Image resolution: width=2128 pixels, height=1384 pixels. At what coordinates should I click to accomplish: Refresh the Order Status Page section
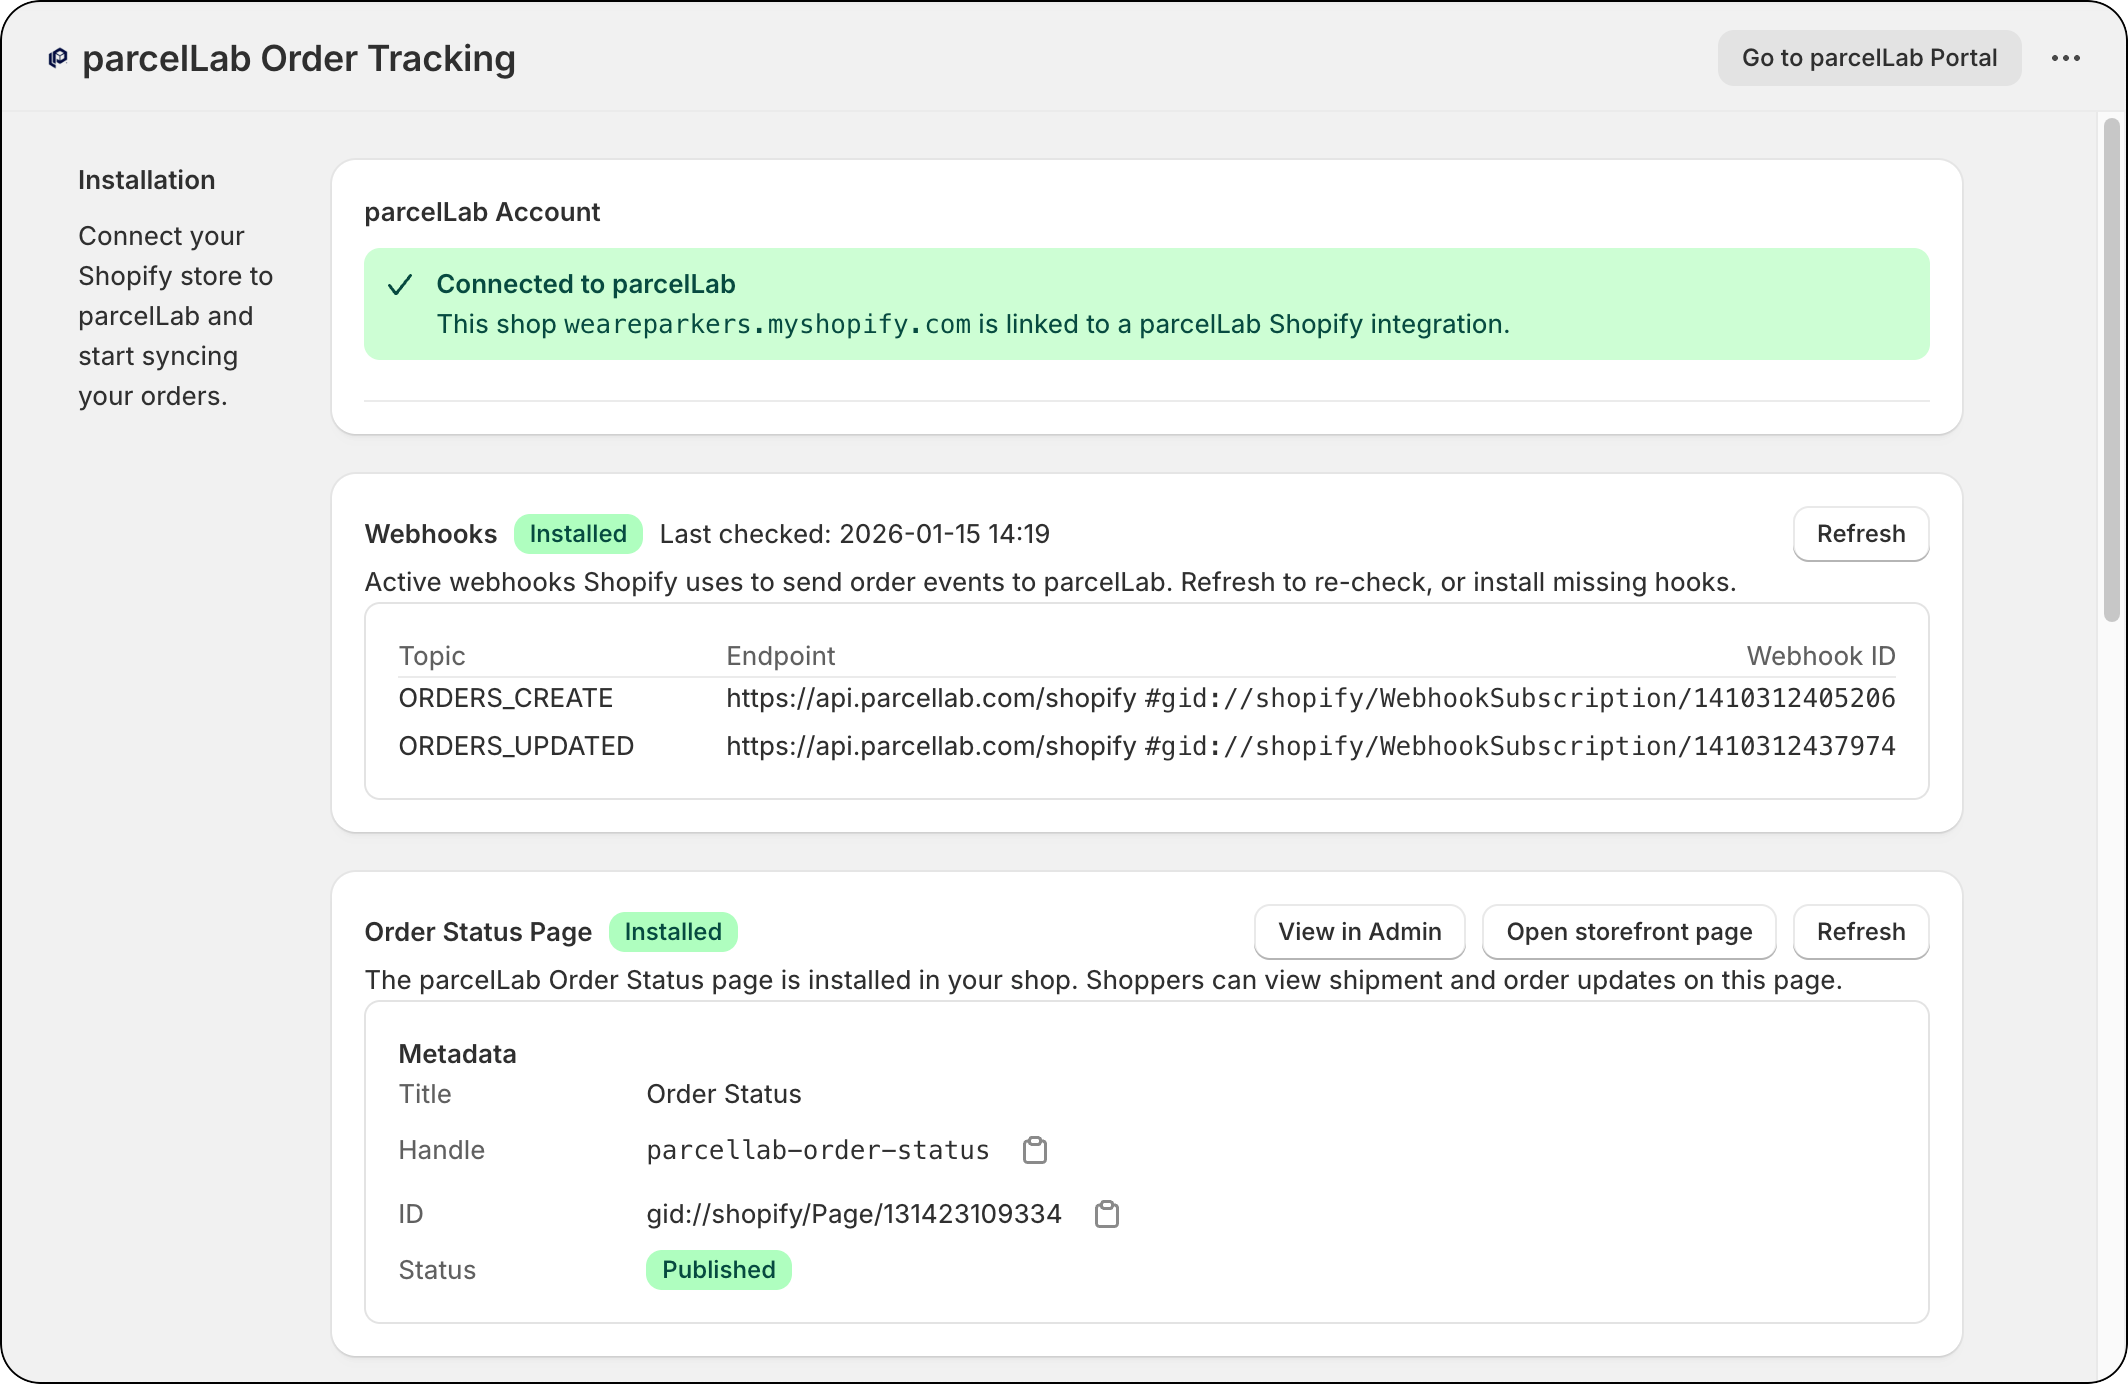(1860, 931)
